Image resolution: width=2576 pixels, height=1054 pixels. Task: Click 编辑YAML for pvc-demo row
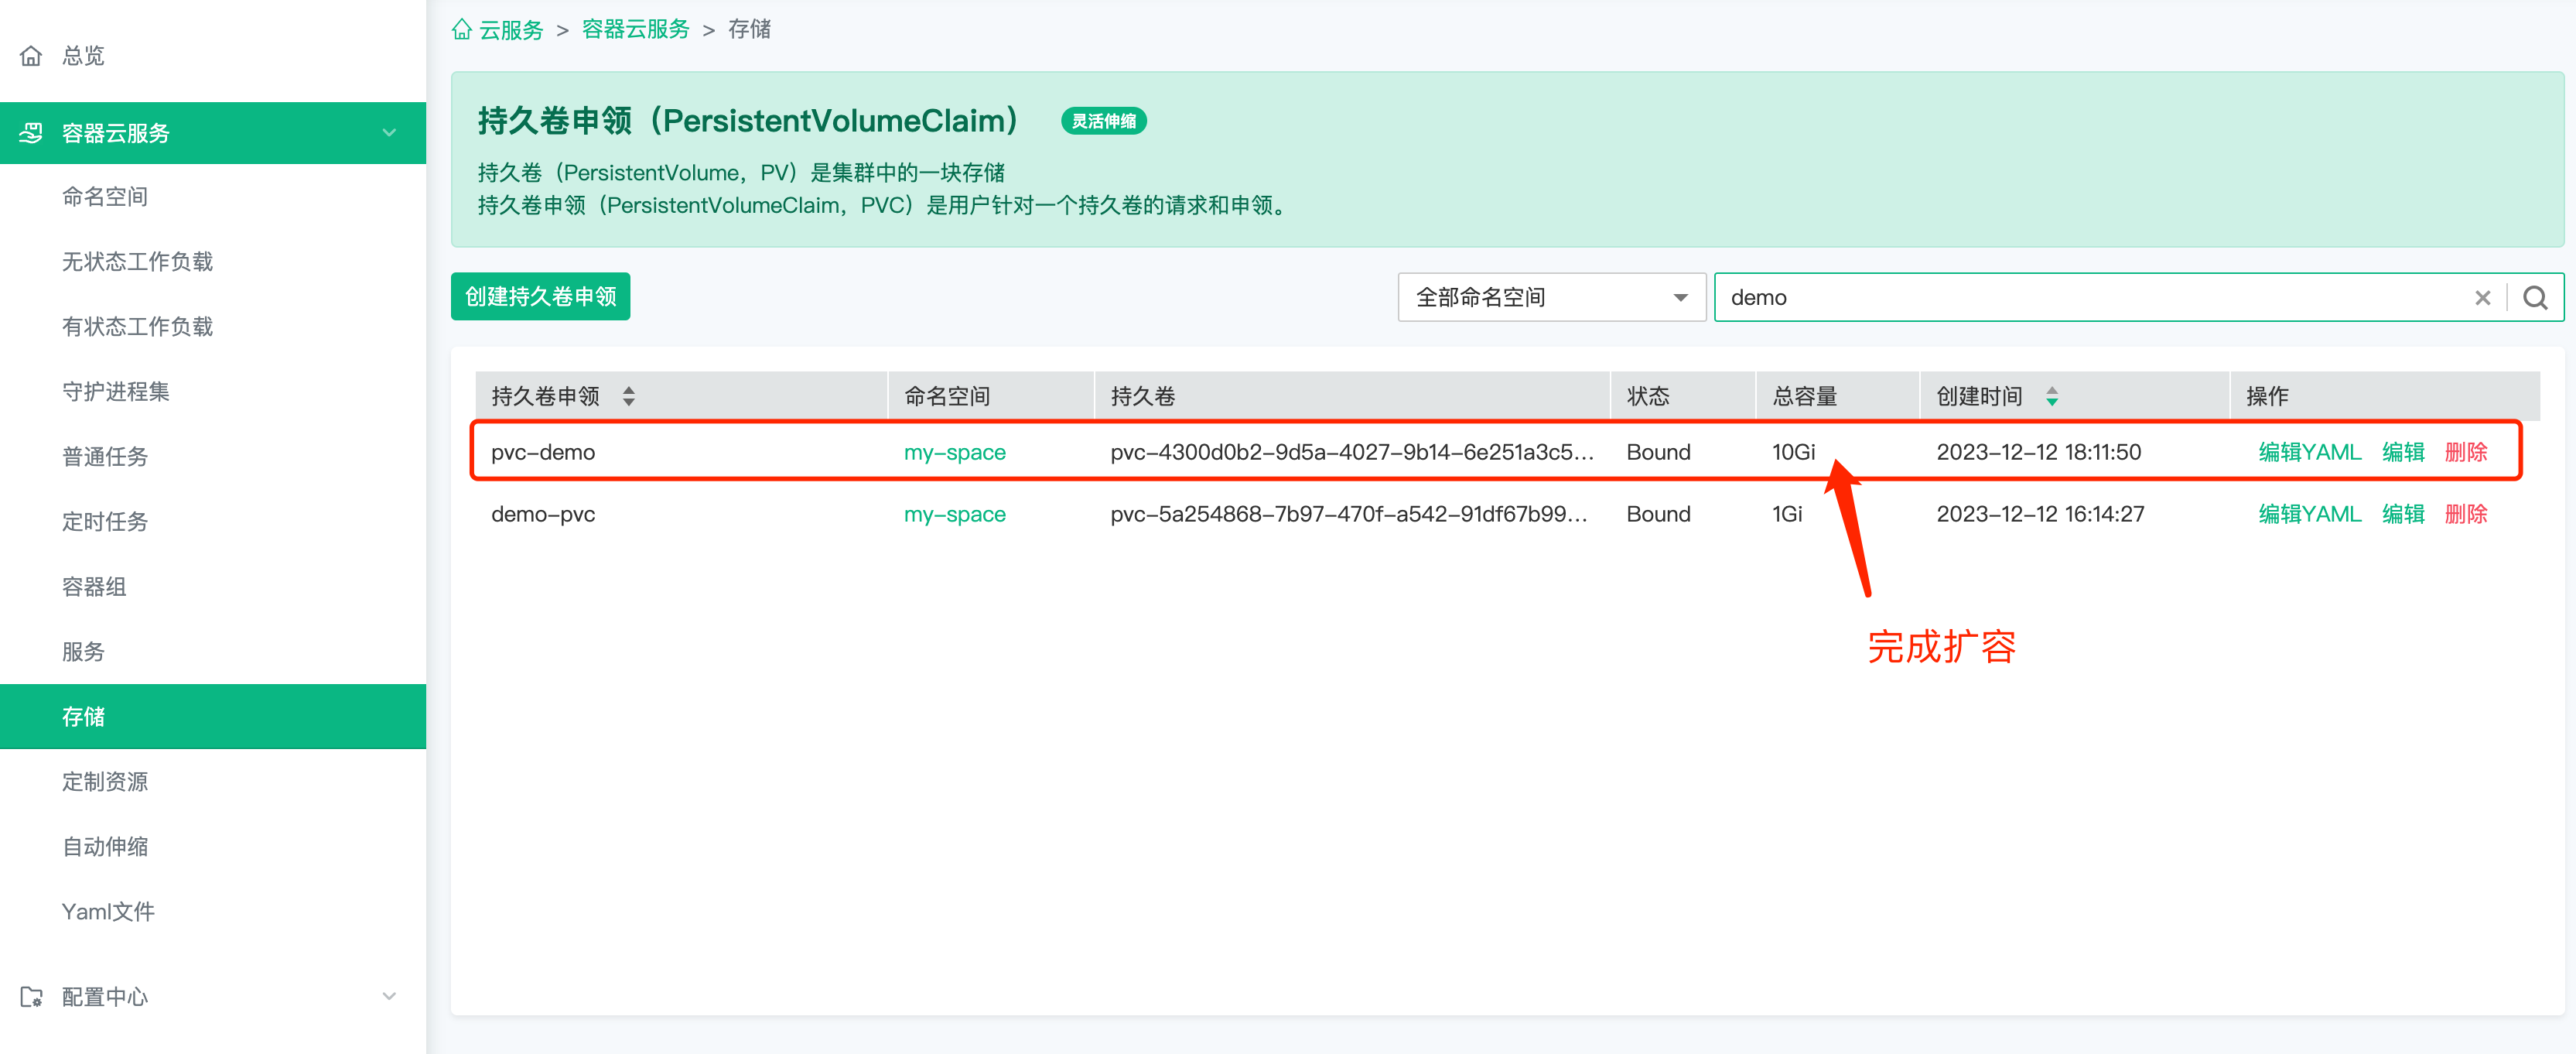pos(2309,453)
